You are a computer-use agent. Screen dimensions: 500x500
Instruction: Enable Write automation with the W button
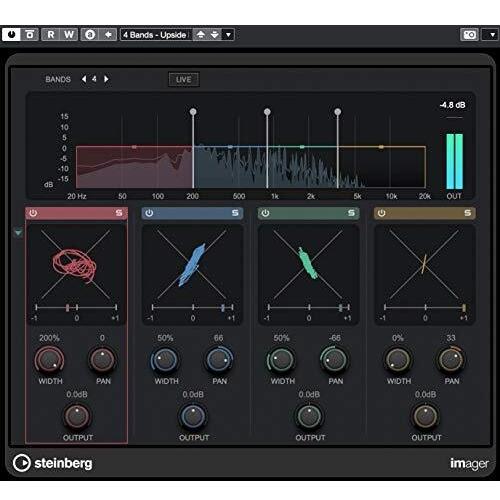[x=69, y=34]
